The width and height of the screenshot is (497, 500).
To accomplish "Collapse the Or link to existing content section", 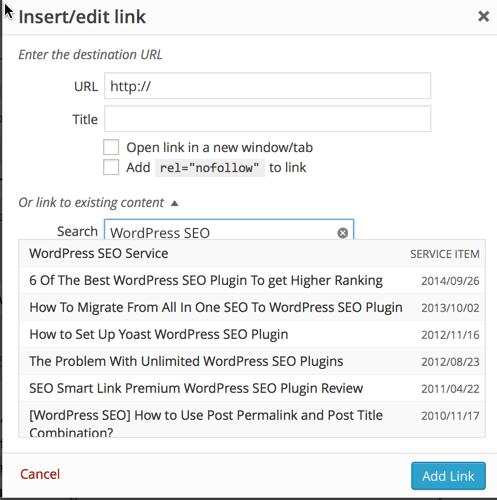I will point(175,203).
